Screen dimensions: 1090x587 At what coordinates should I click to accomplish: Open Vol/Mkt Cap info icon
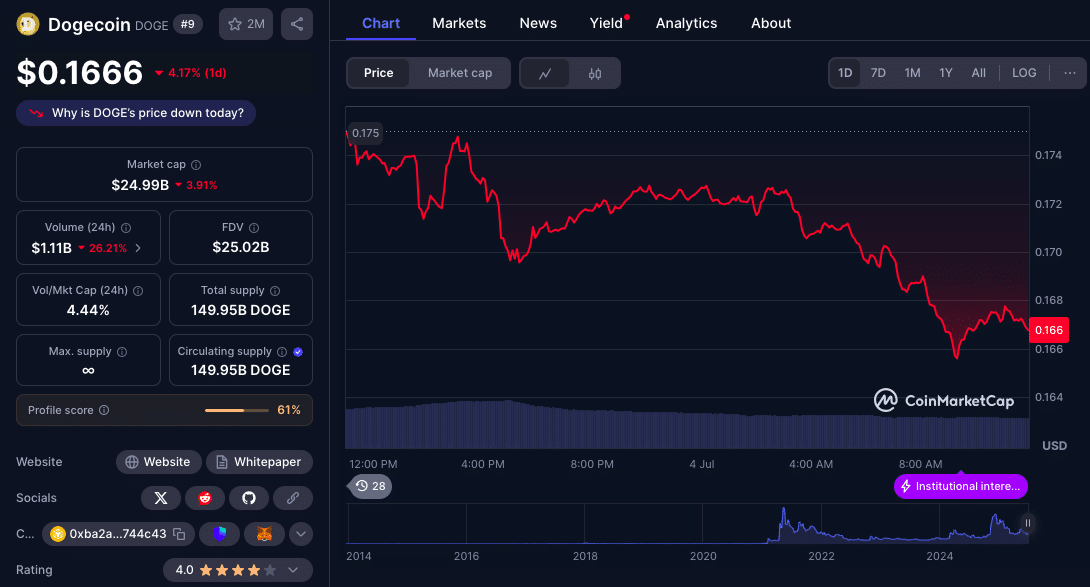tap(138, 291)
